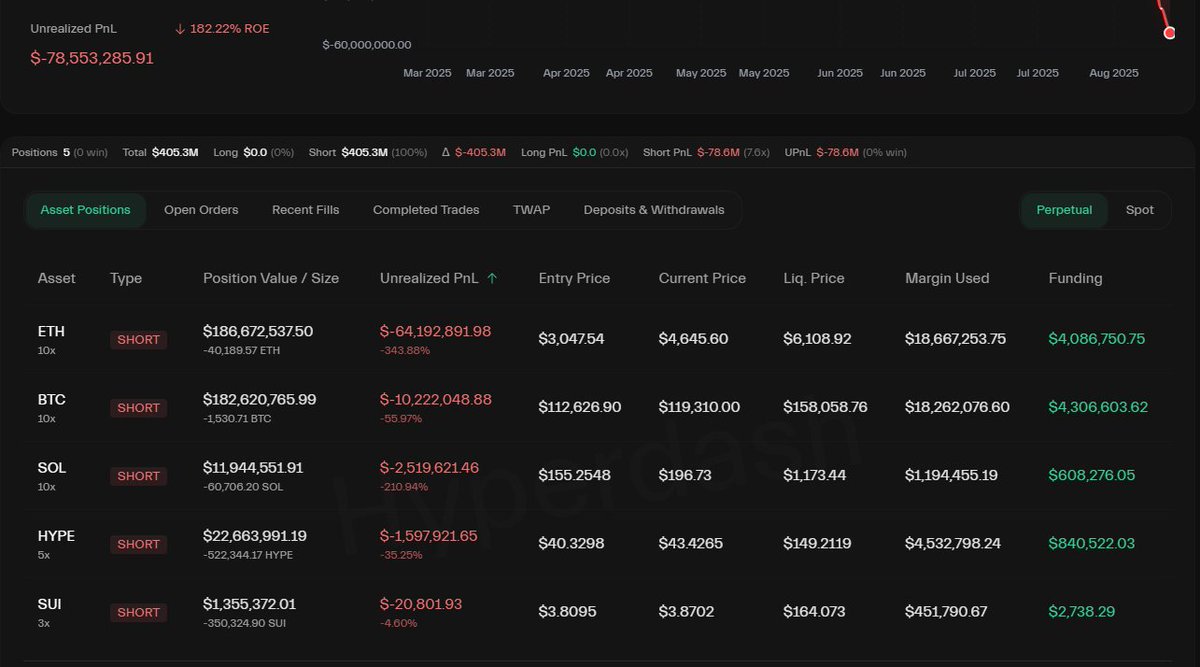Click BTC position value $182,620,765.99
This screenshot has height=667, width=1200.
pyautogui.click(x=260, y=399)
